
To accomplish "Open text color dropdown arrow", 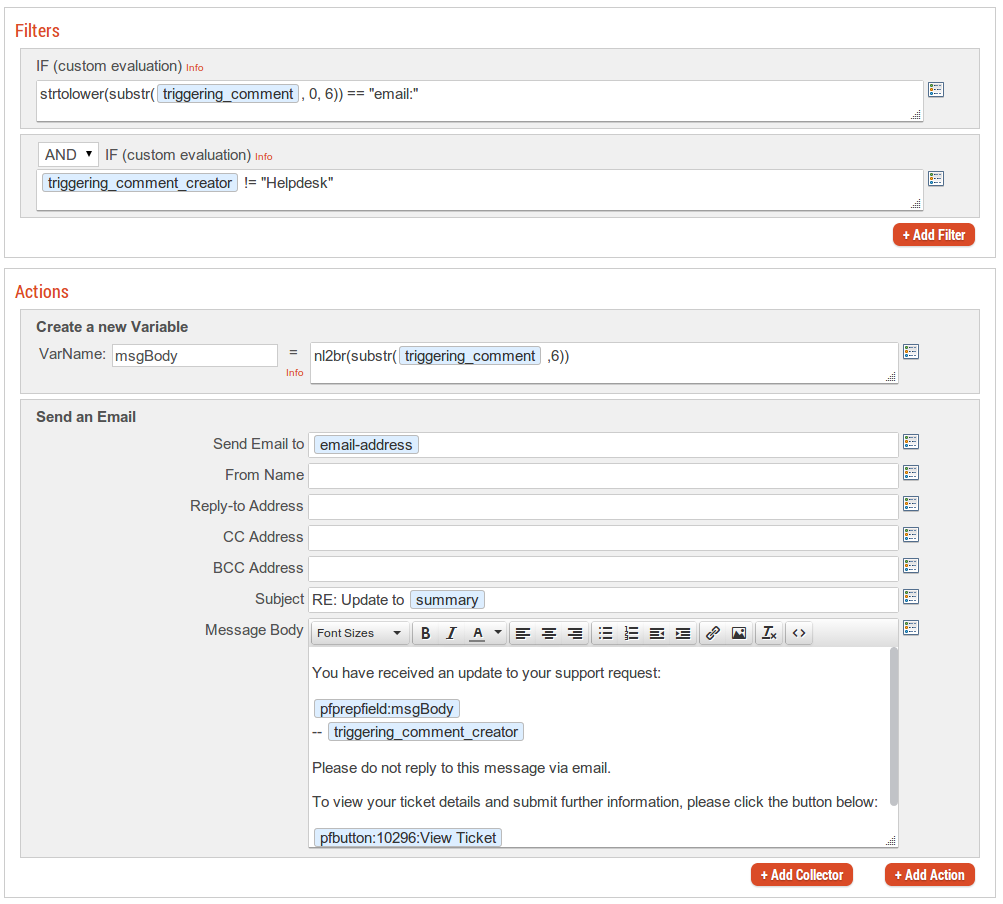I will pos(498,633).
